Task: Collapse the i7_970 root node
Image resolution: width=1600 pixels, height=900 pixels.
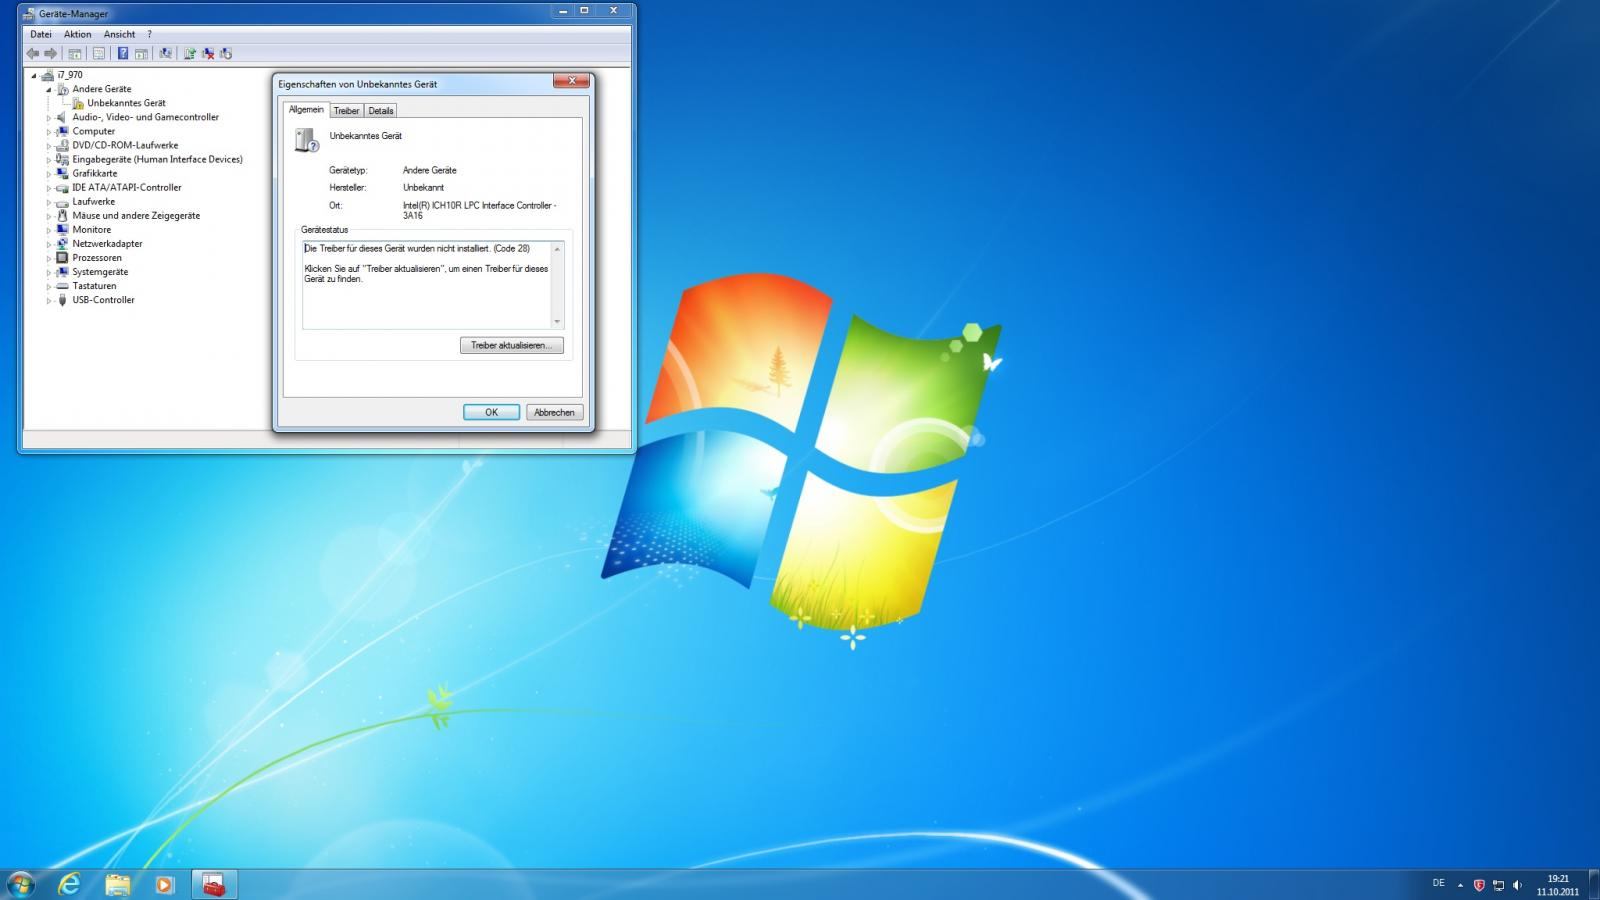Action: coord(33,75)
